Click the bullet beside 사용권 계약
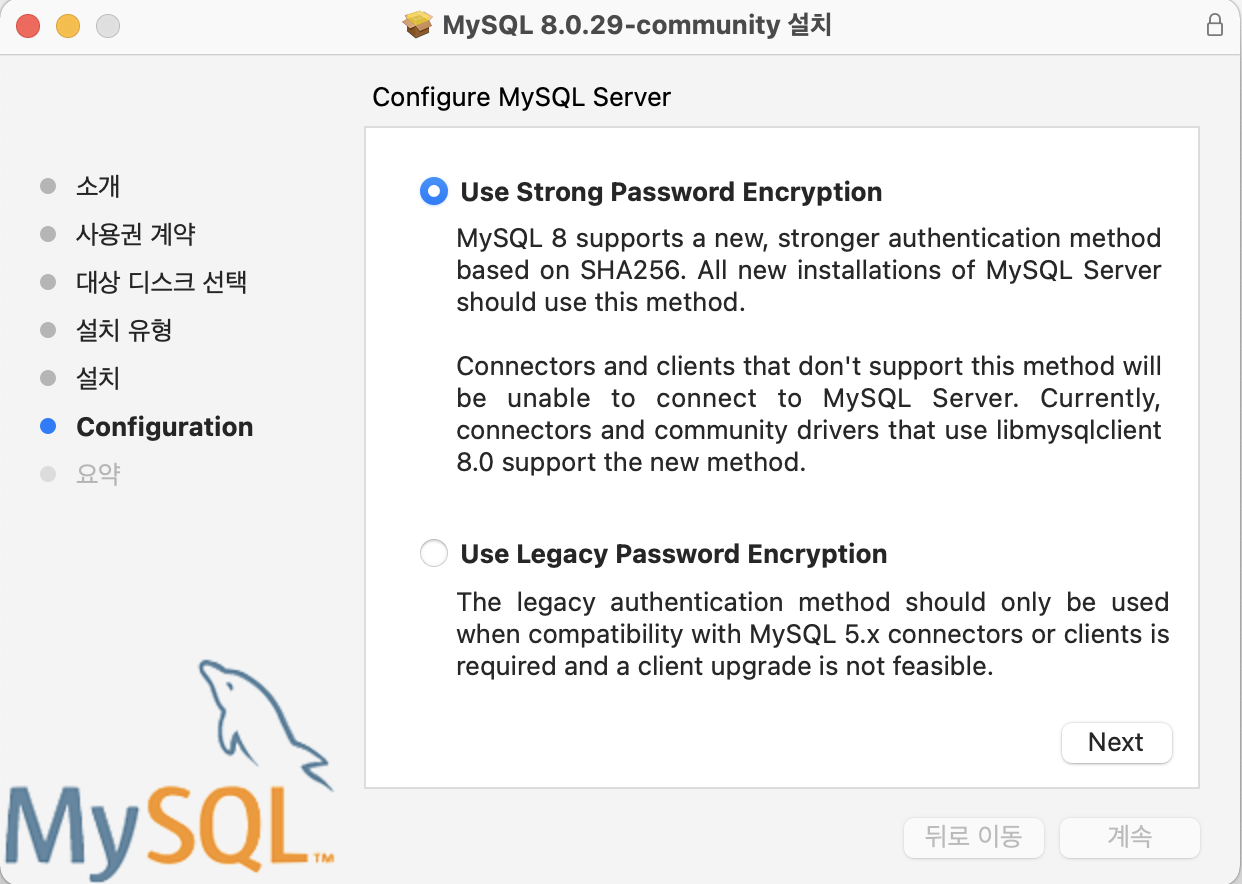Screen dimensions: 1242x884 (48, 234)
